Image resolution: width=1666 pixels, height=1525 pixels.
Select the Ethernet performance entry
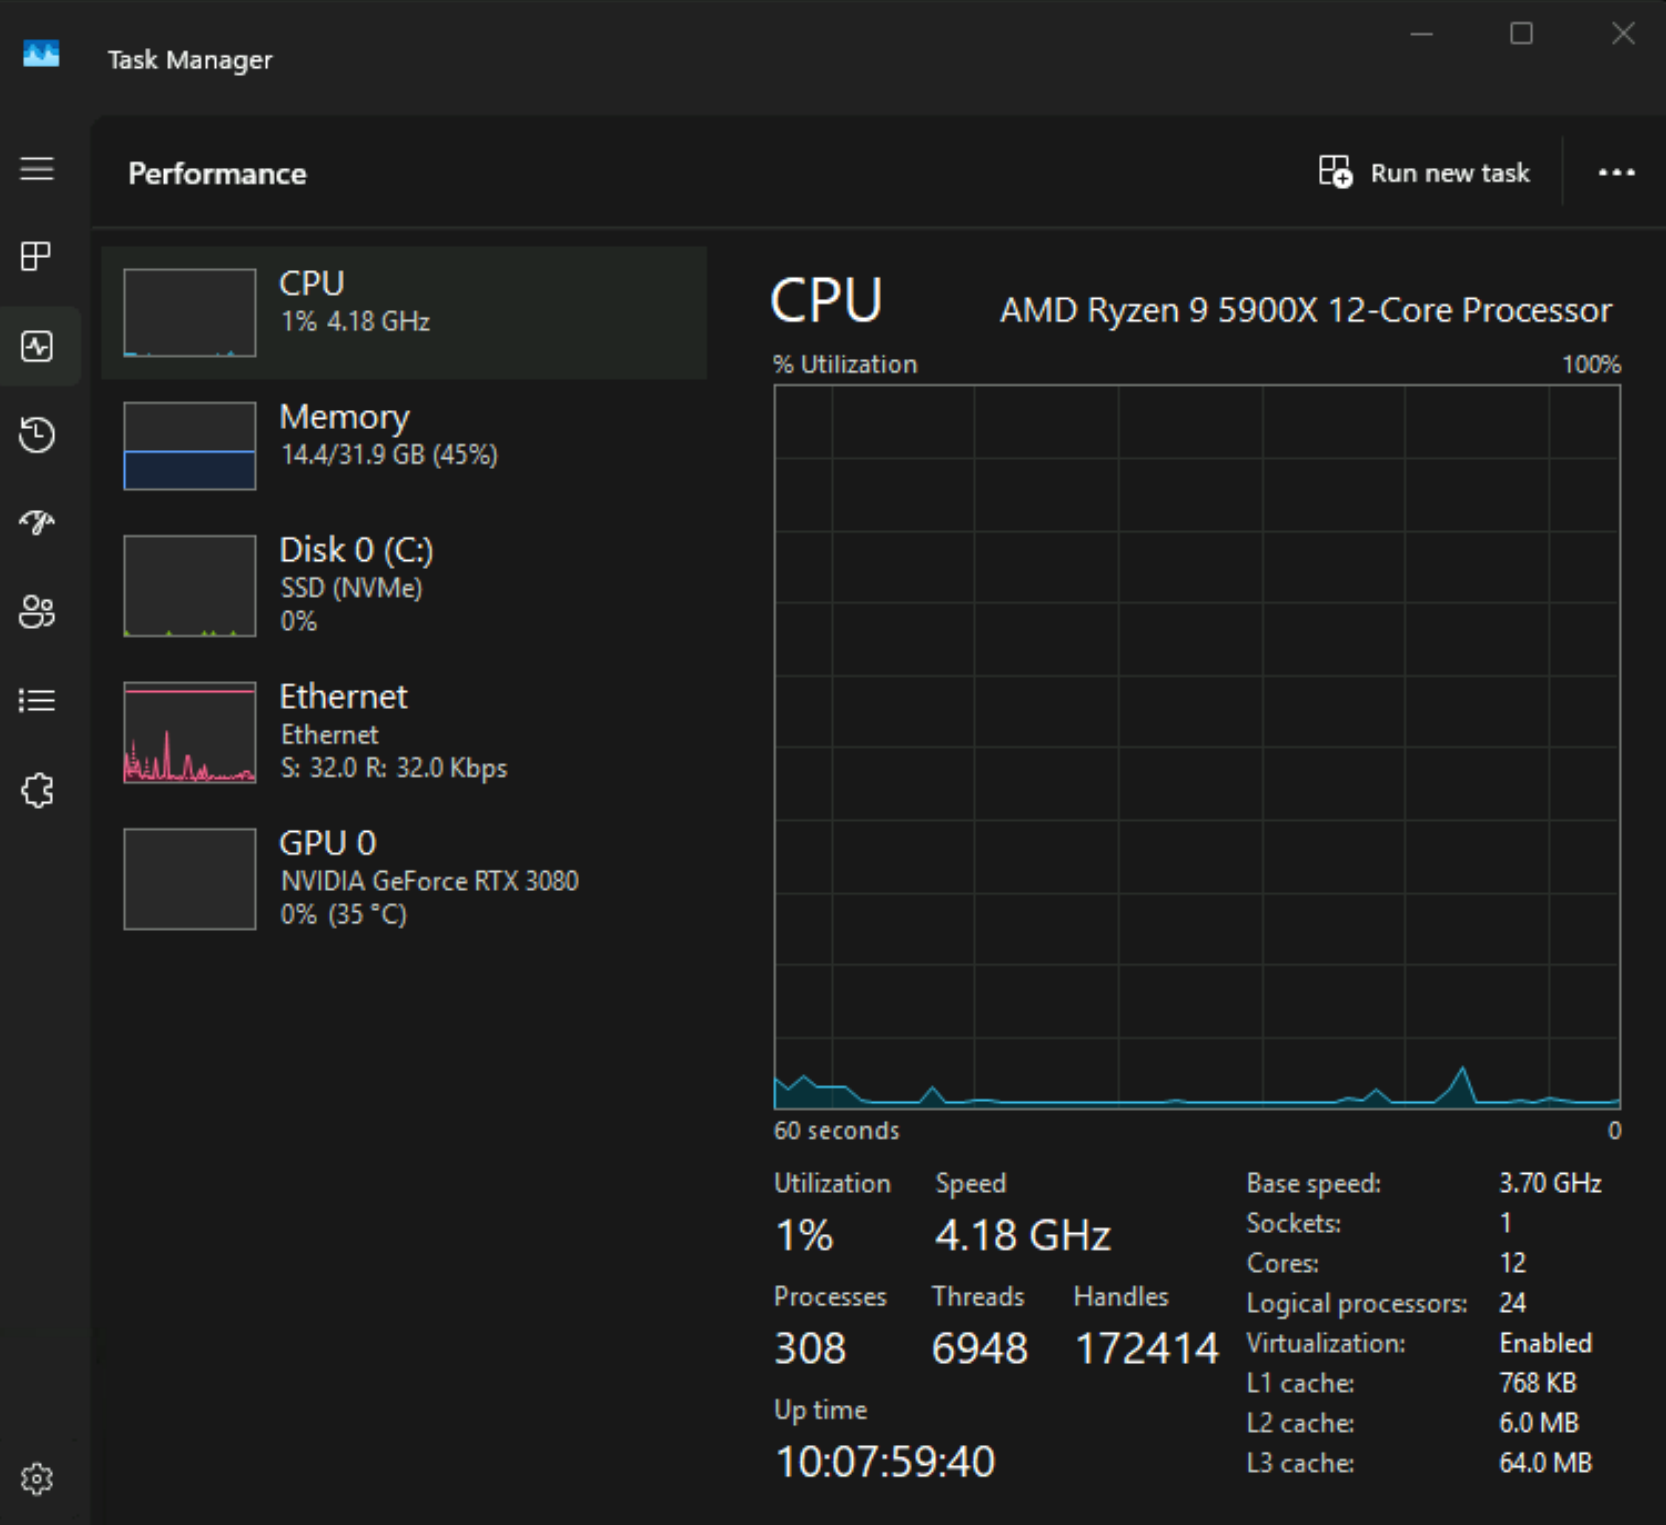point(404,731)
